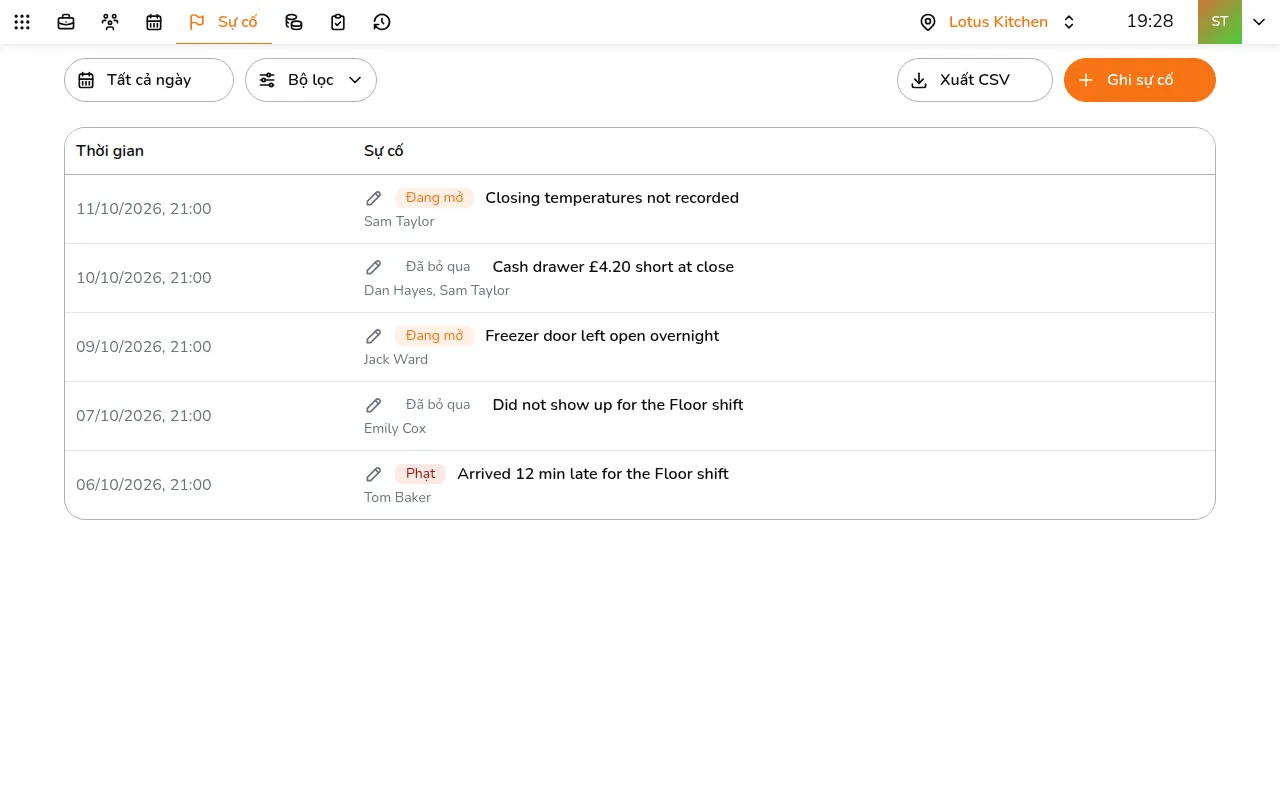This screenshot has width=1280, height=800.
Task: Click the 10/10/2026, 21:00 time cell
Action: click(x=144, y=278)
